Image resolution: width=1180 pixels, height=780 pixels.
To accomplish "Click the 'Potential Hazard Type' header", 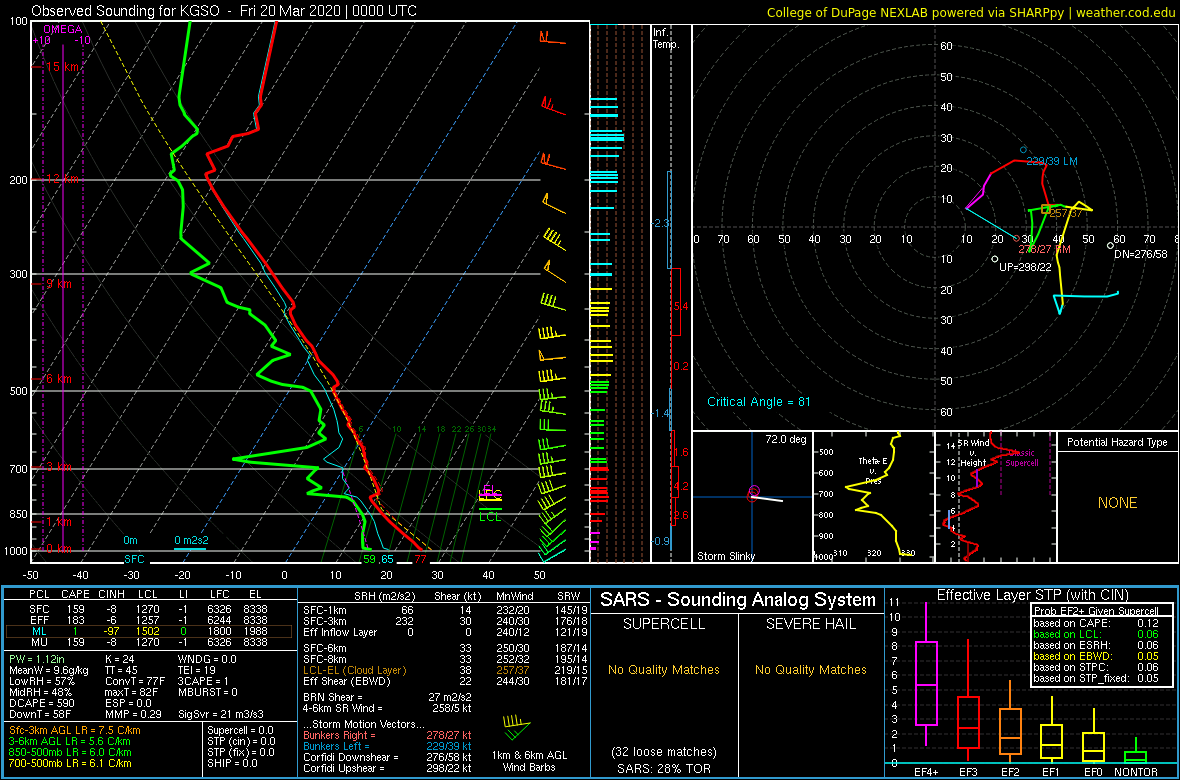I will click(1117, 442).
